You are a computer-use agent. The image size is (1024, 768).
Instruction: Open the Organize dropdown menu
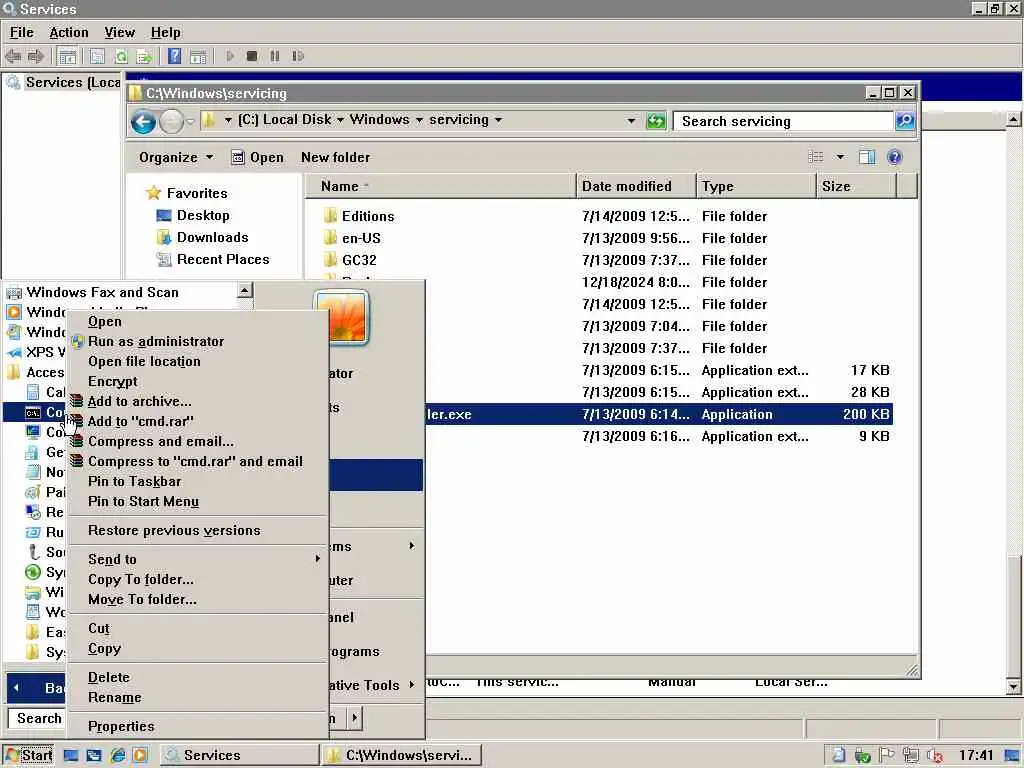[176, 157]
